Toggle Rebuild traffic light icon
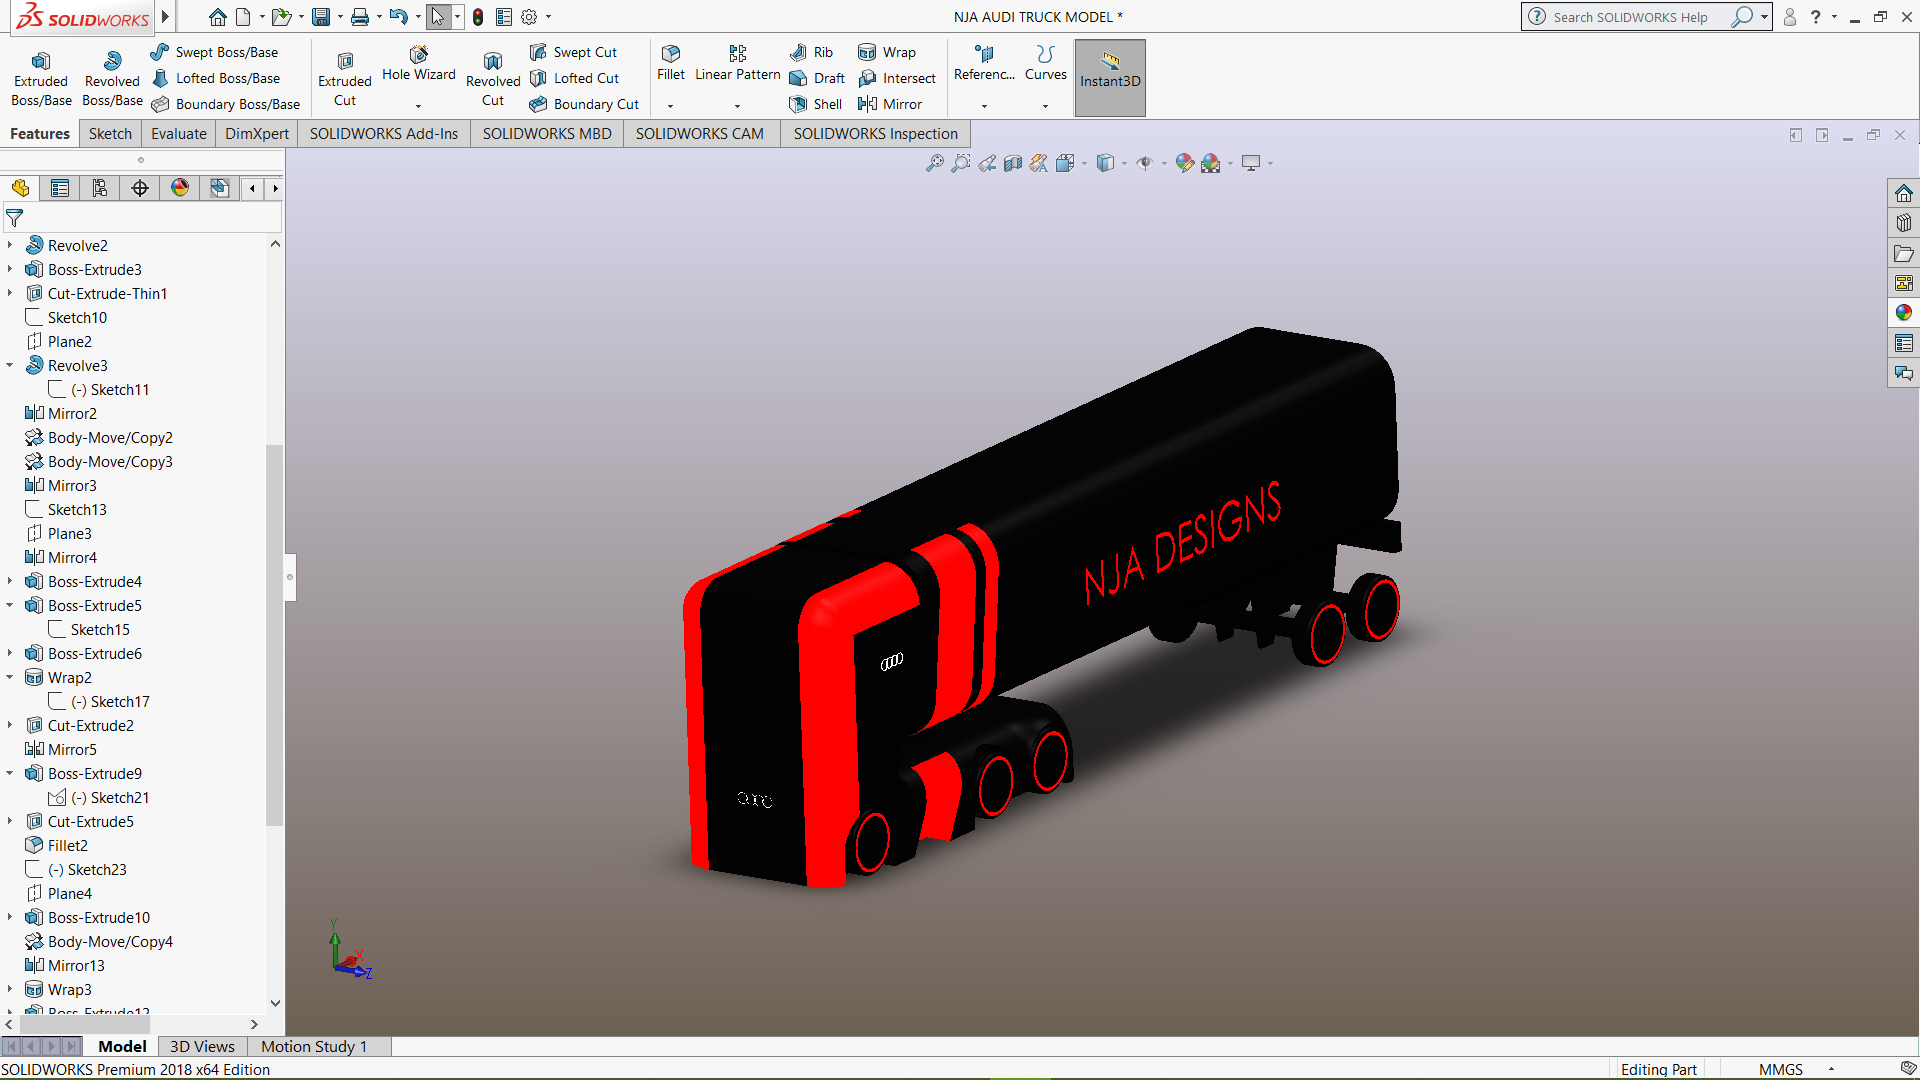1920x1080 pixels. tap(478, 17)
